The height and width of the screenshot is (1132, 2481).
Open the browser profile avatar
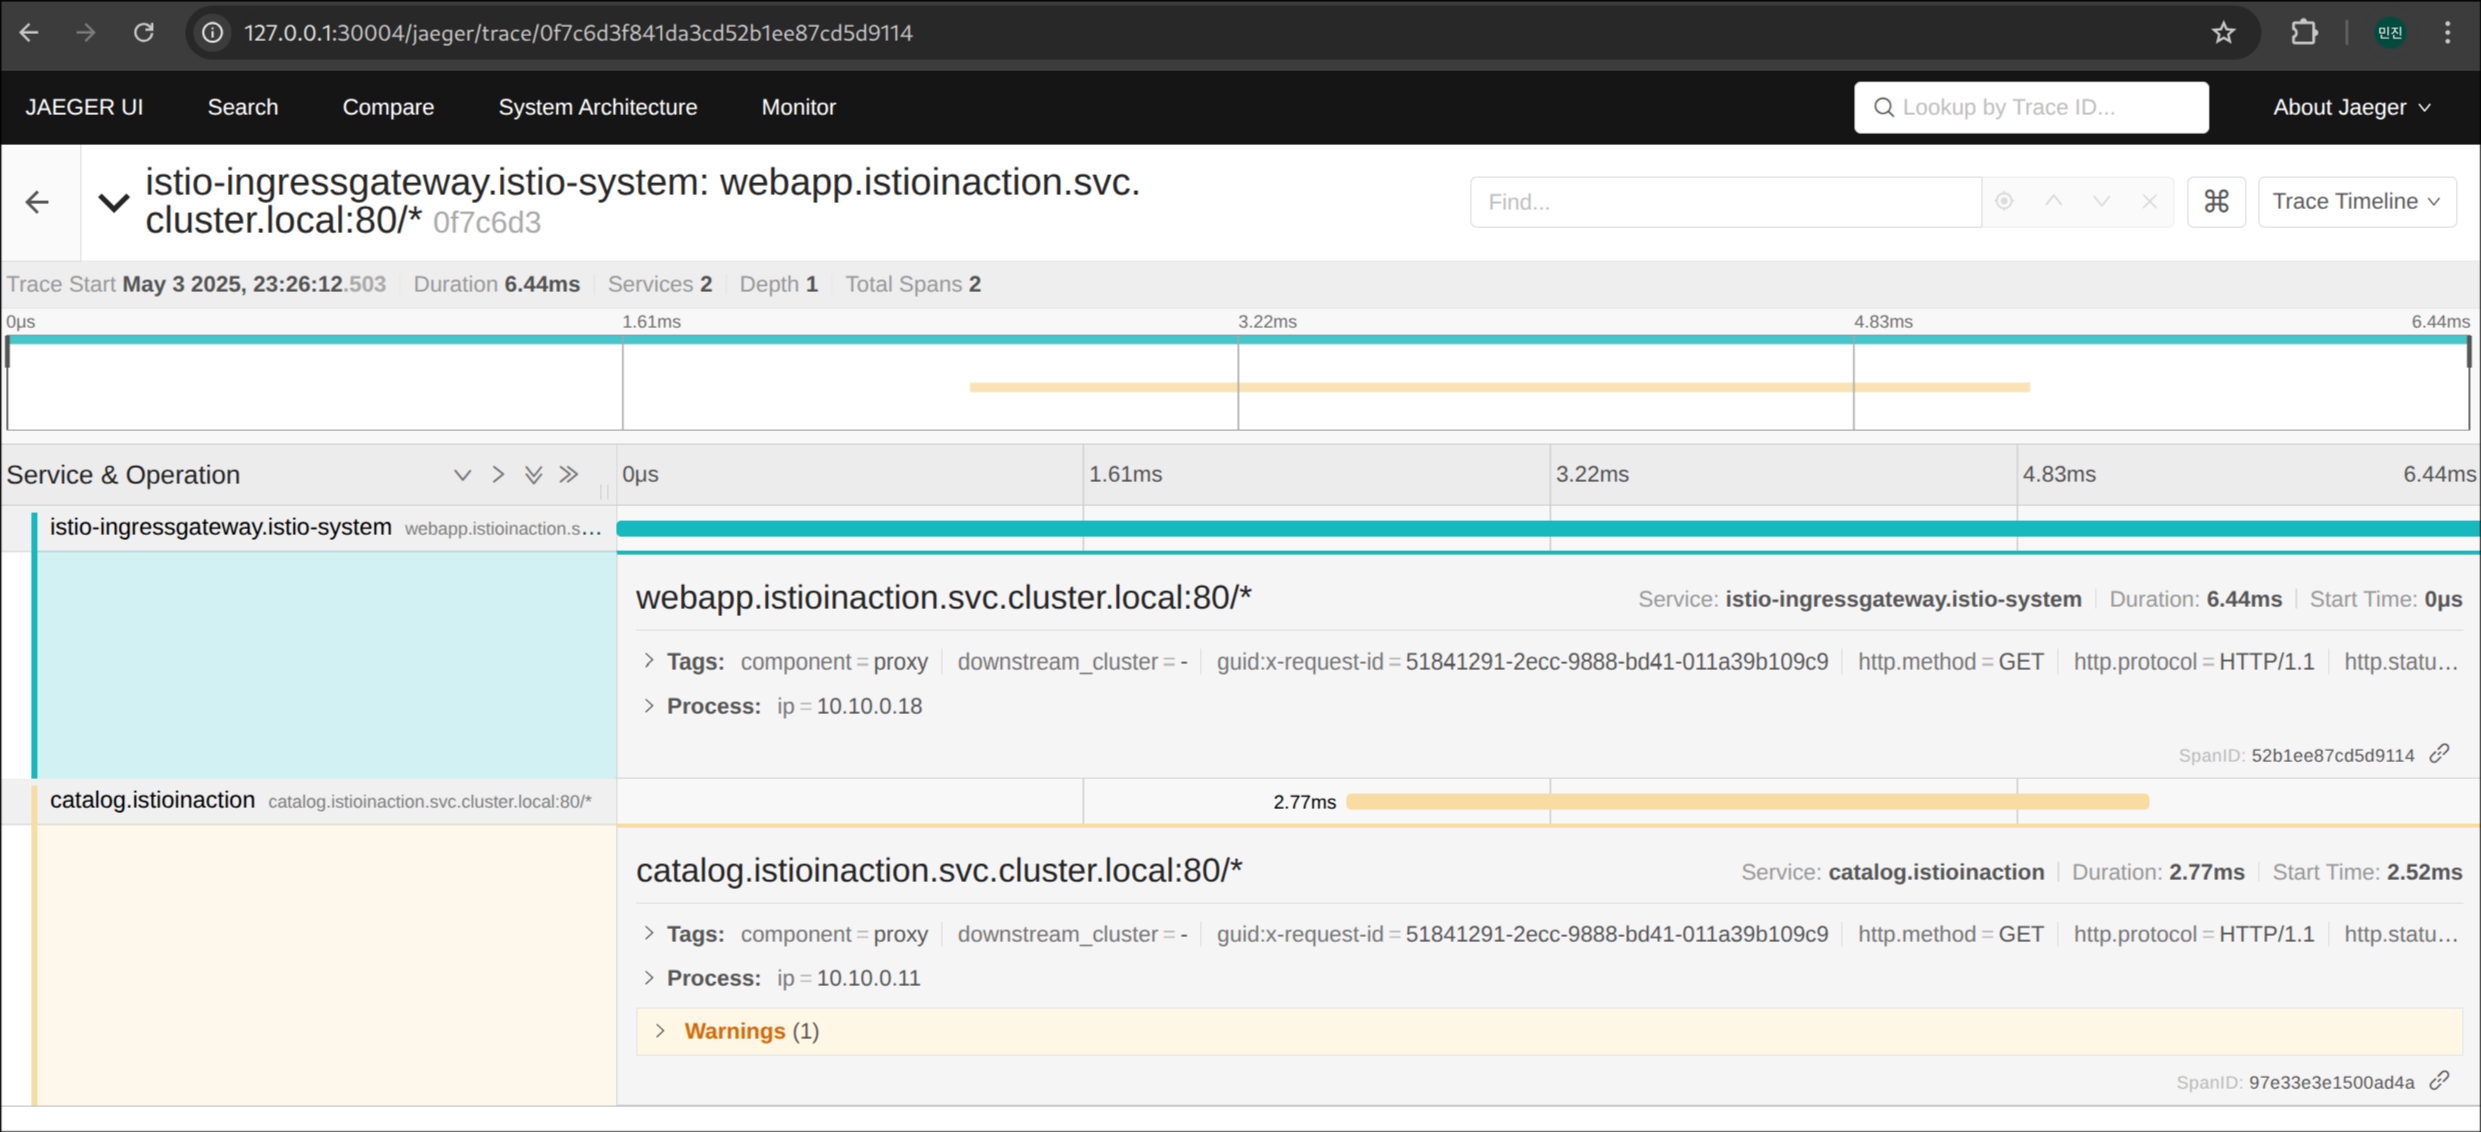[x=2390, y=33]
